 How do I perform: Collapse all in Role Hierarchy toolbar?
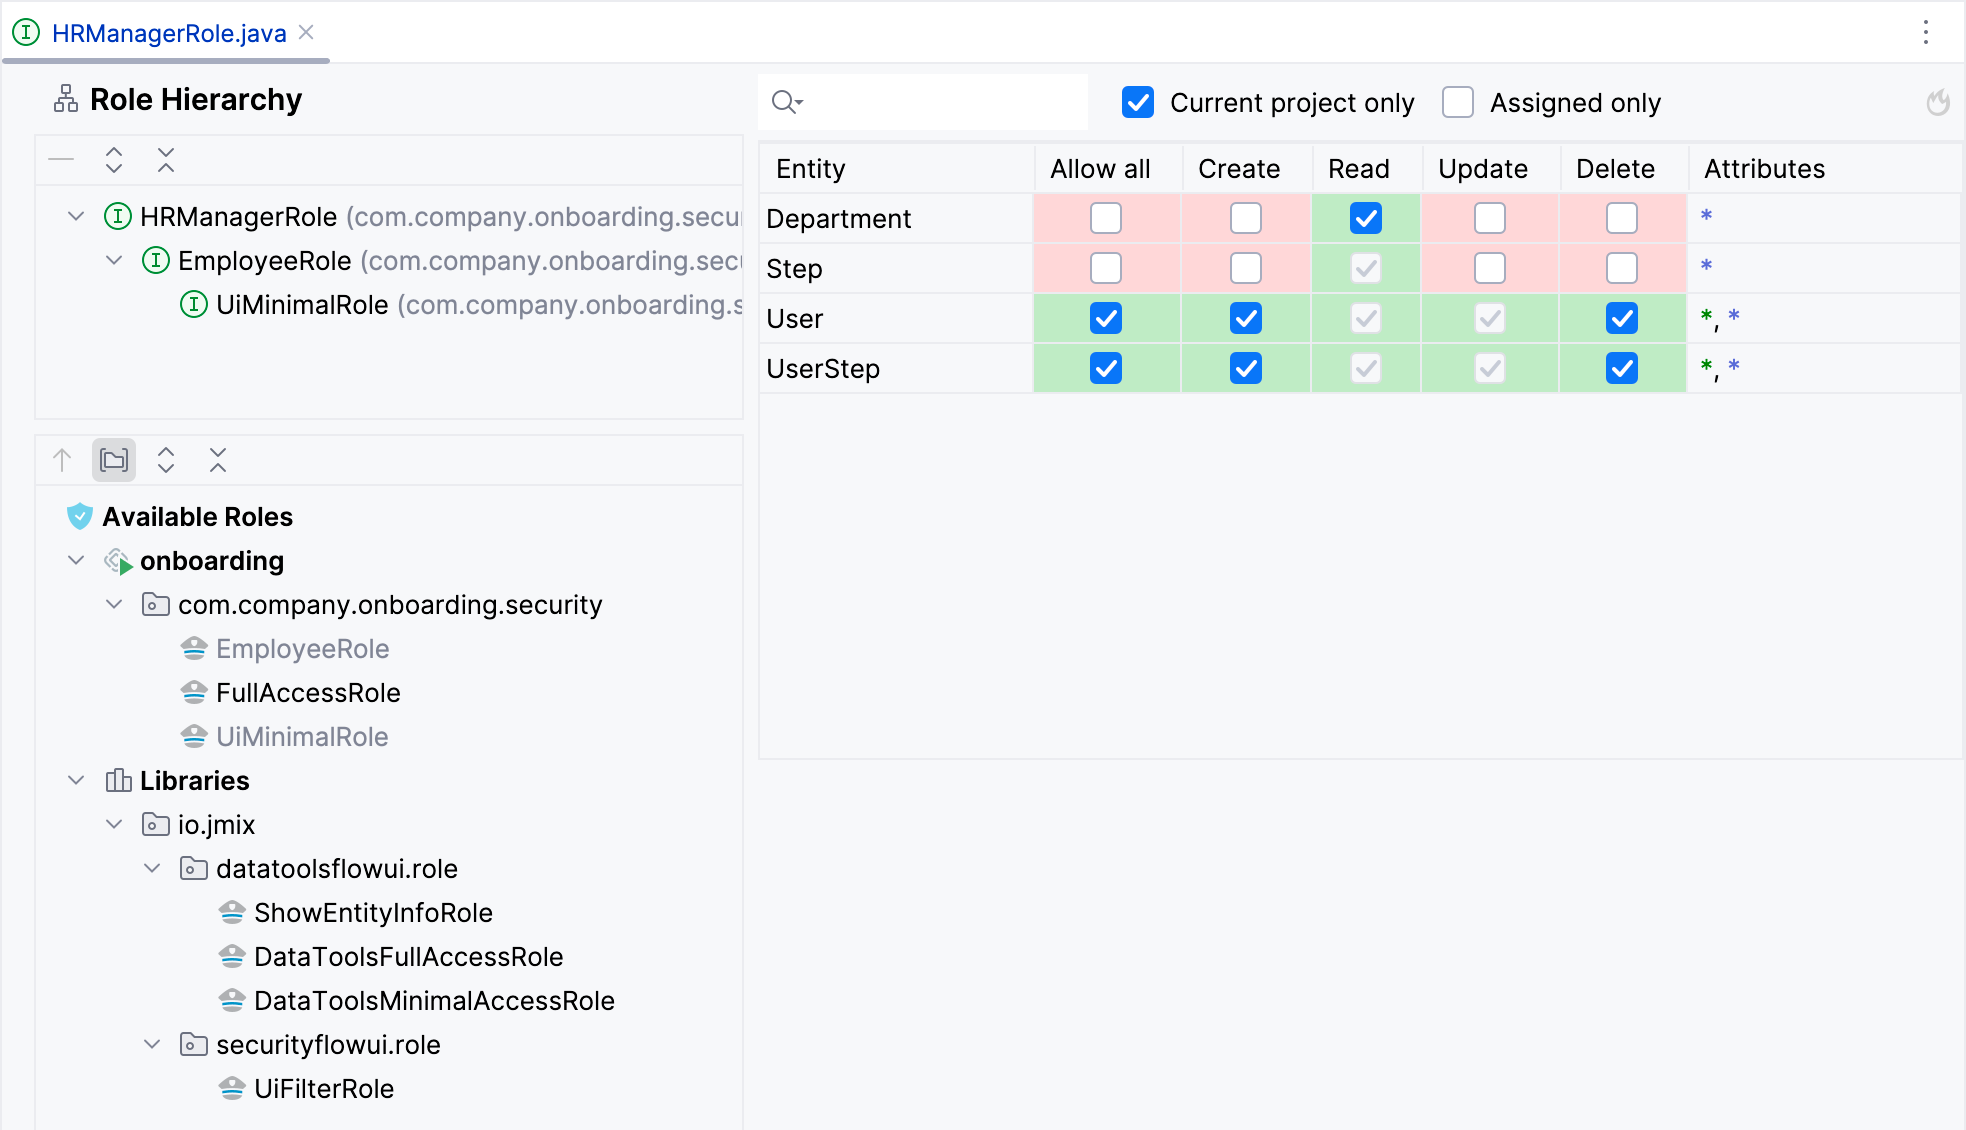166,160
